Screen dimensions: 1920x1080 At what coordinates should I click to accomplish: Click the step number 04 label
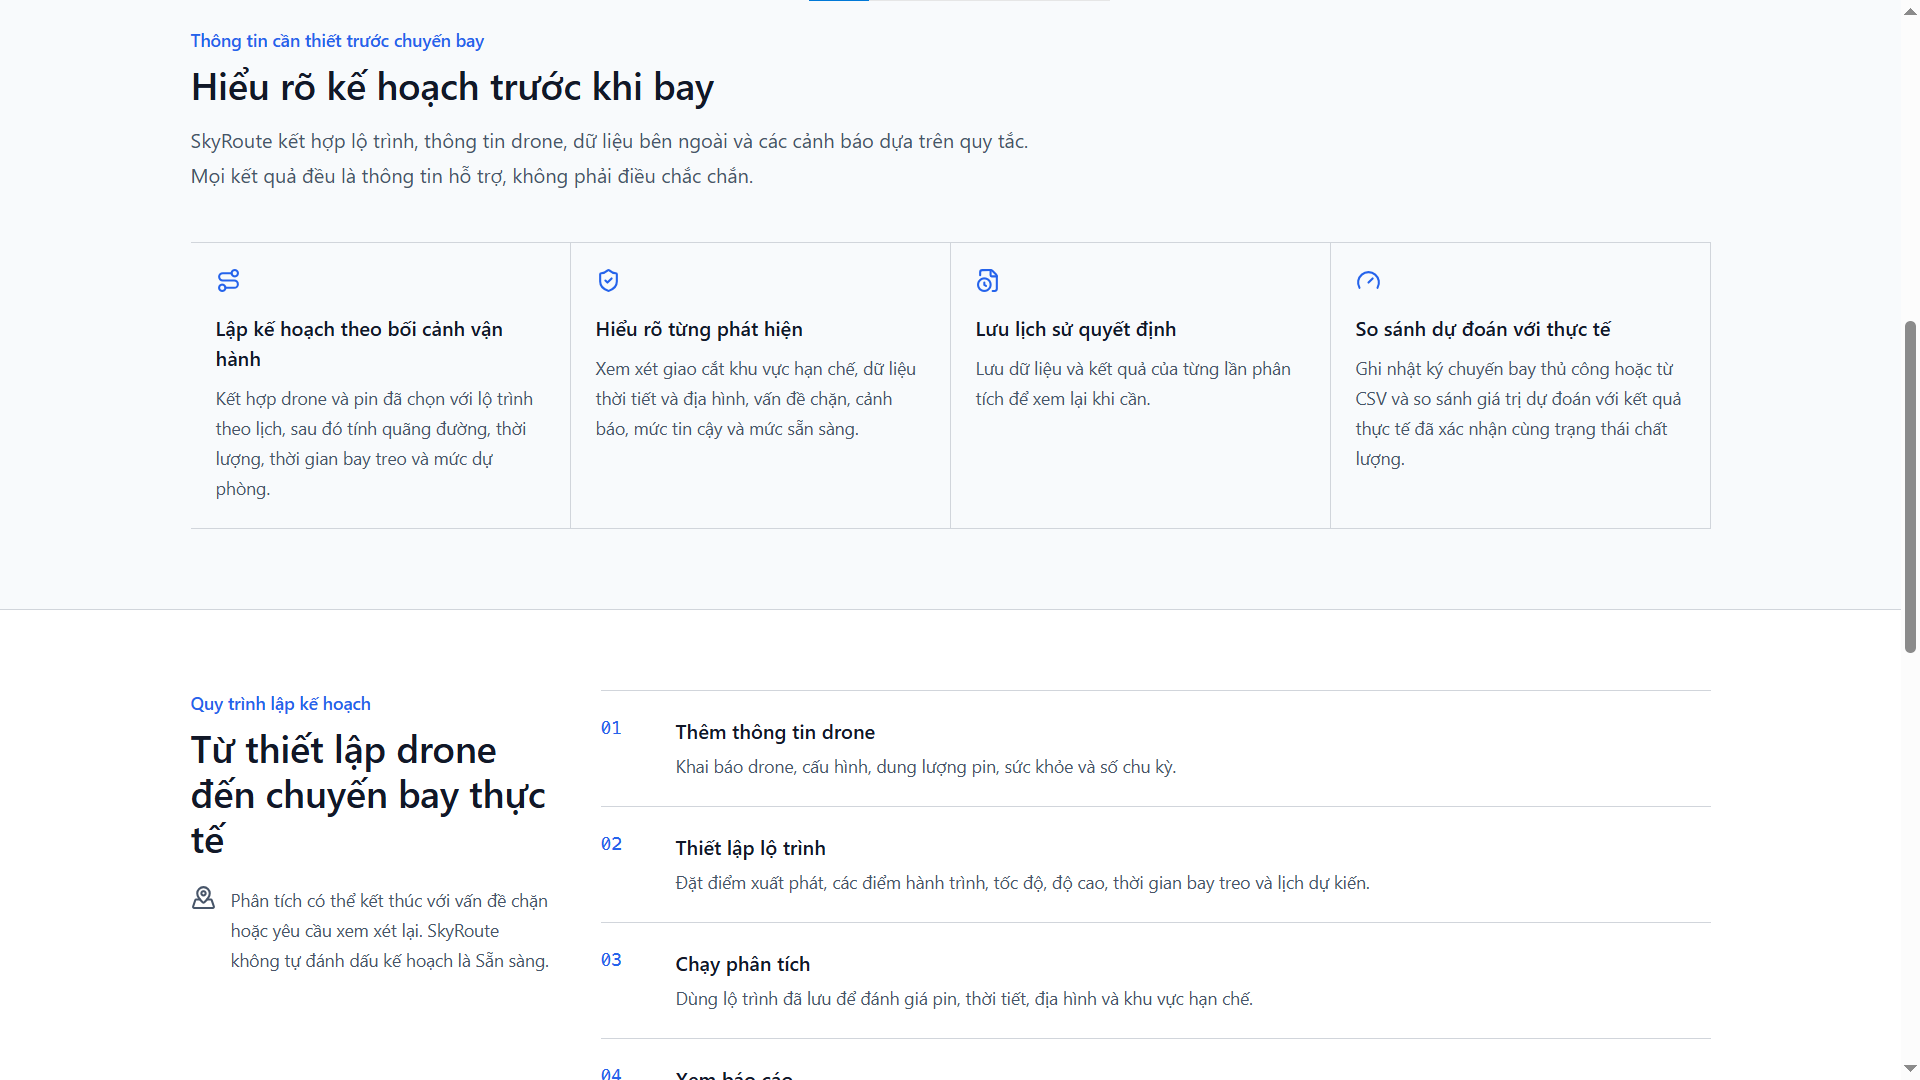click(x=611, y=1073)
